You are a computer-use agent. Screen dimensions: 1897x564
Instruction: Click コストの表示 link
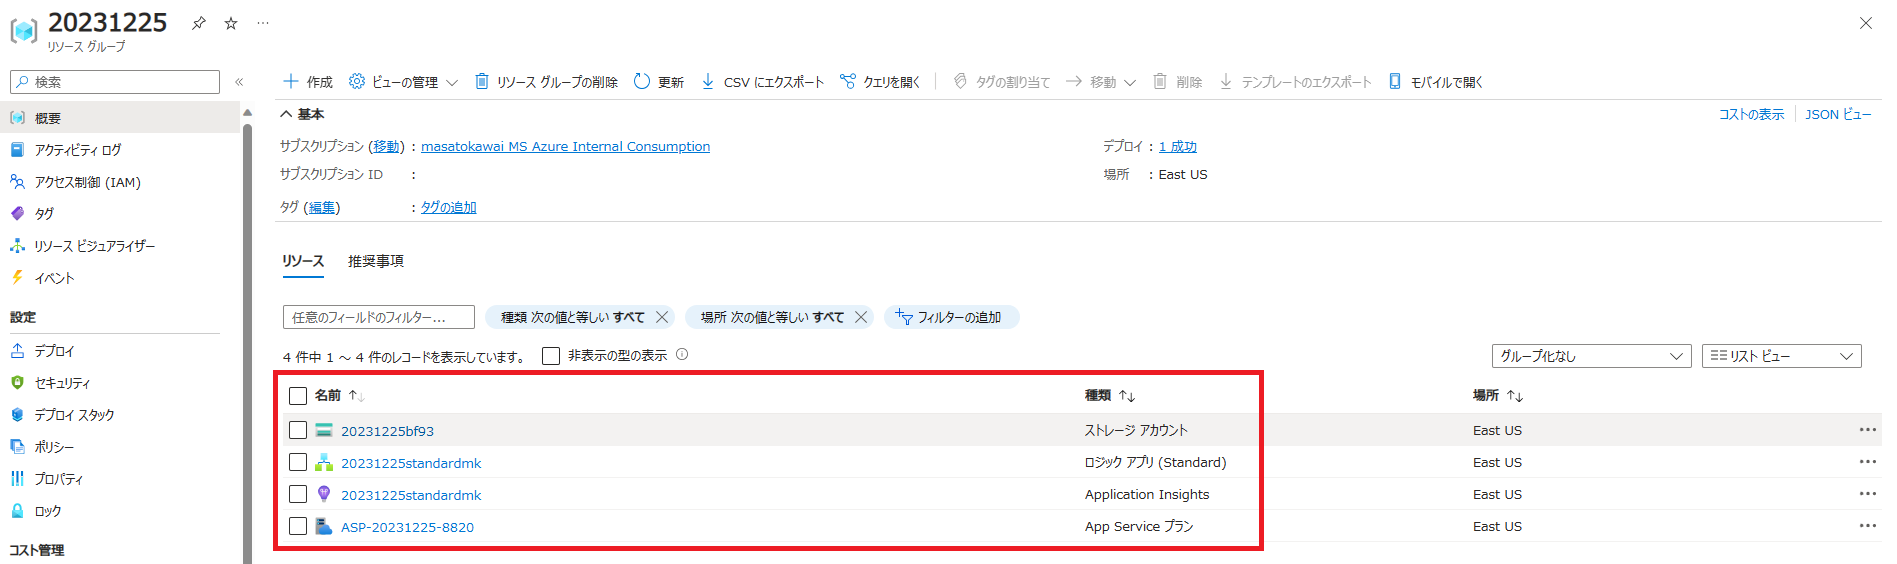click(1751, 114)
